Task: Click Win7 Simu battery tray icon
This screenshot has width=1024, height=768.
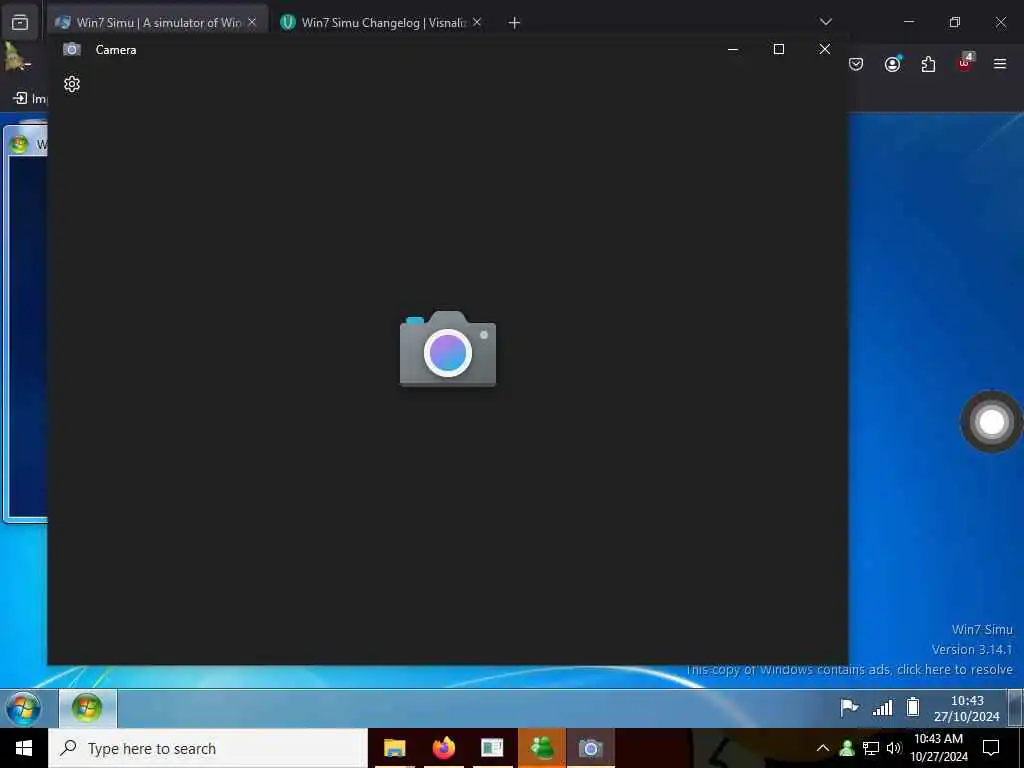Action: (913, 707)
